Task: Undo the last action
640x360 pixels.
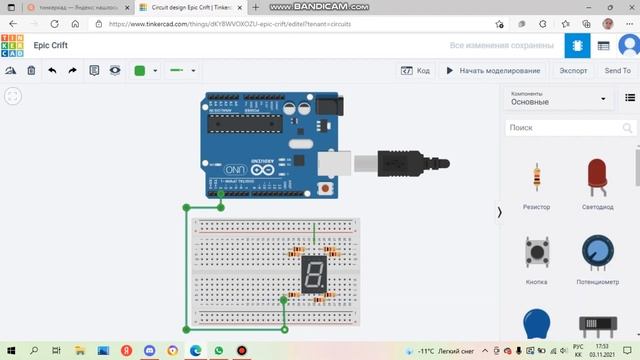Action: [x=52, y=71]
